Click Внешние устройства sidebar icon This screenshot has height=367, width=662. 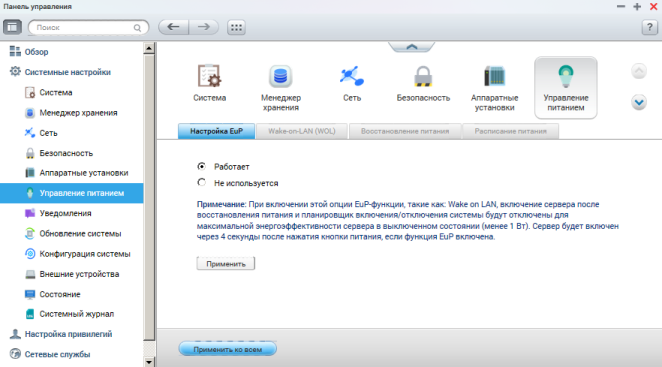point(30,274)
